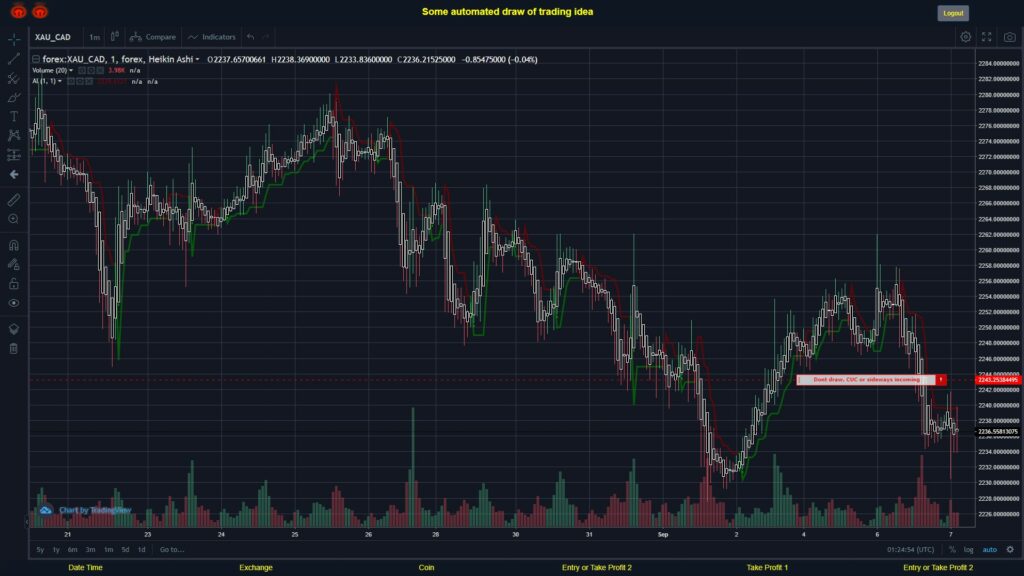Open axis settings gear at bottom right
The image size is (1024, 576).
1010,550
